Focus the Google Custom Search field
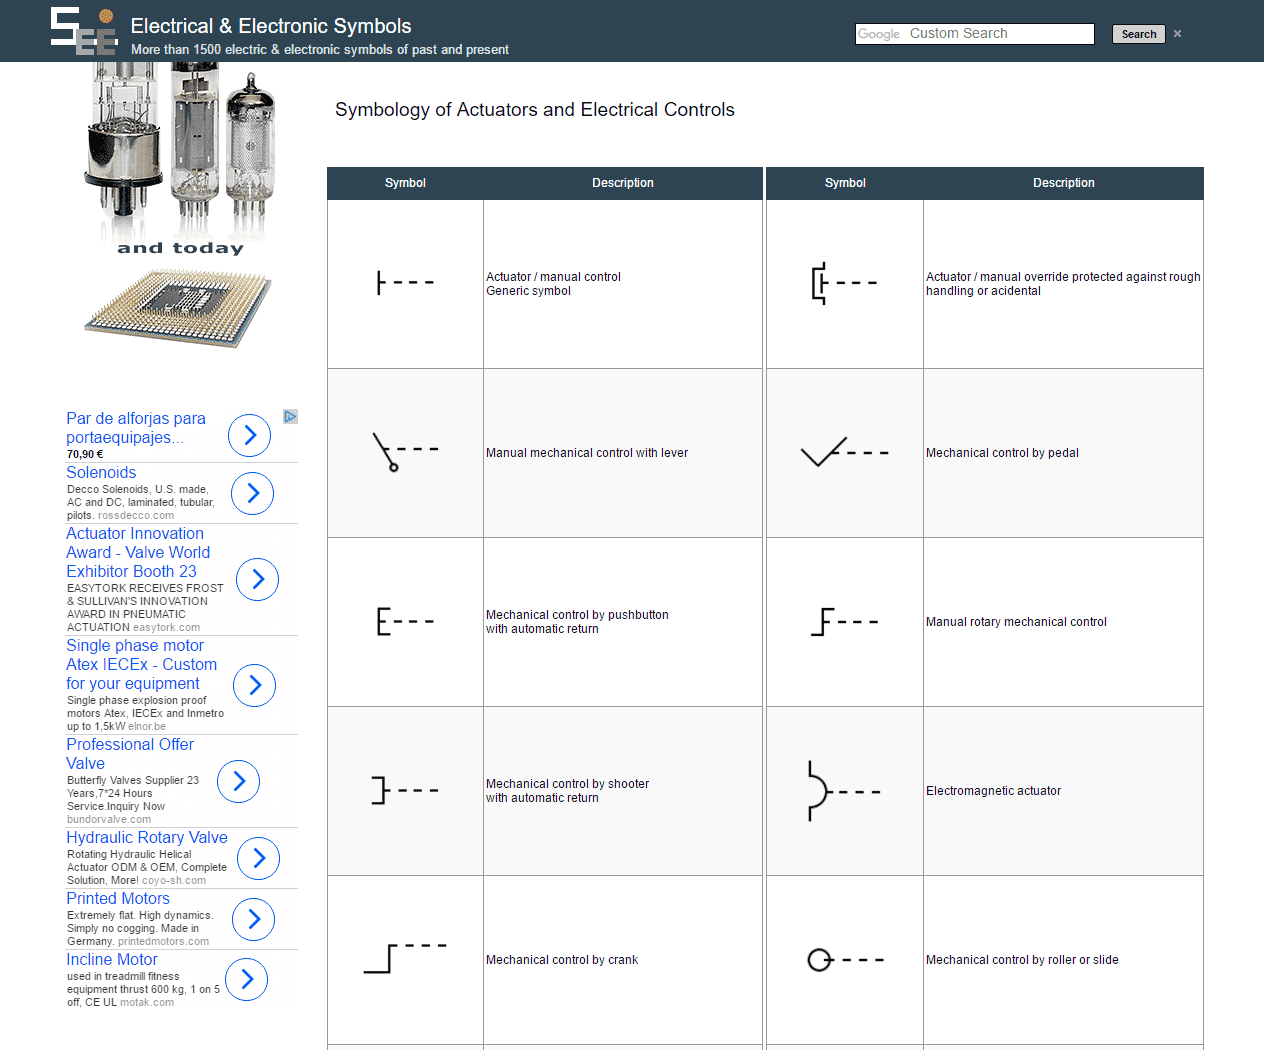 pyautogui.click(x=975, y=34)
